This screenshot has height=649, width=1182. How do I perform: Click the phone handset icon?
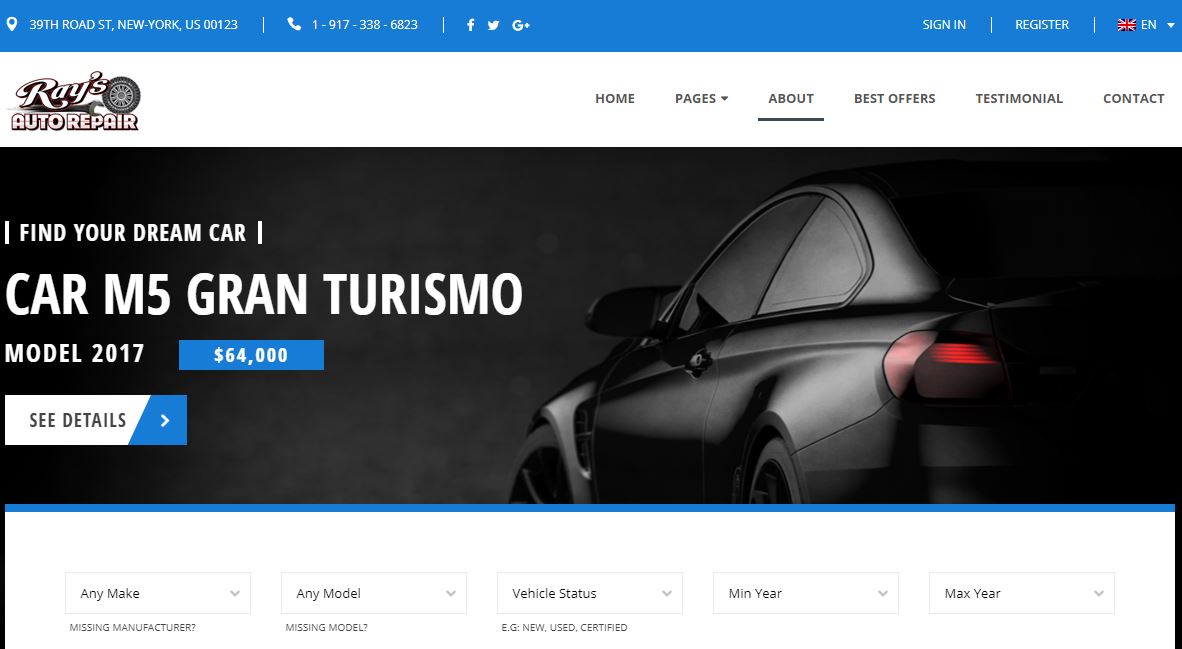pyautogui.click(x=294, y=24)
